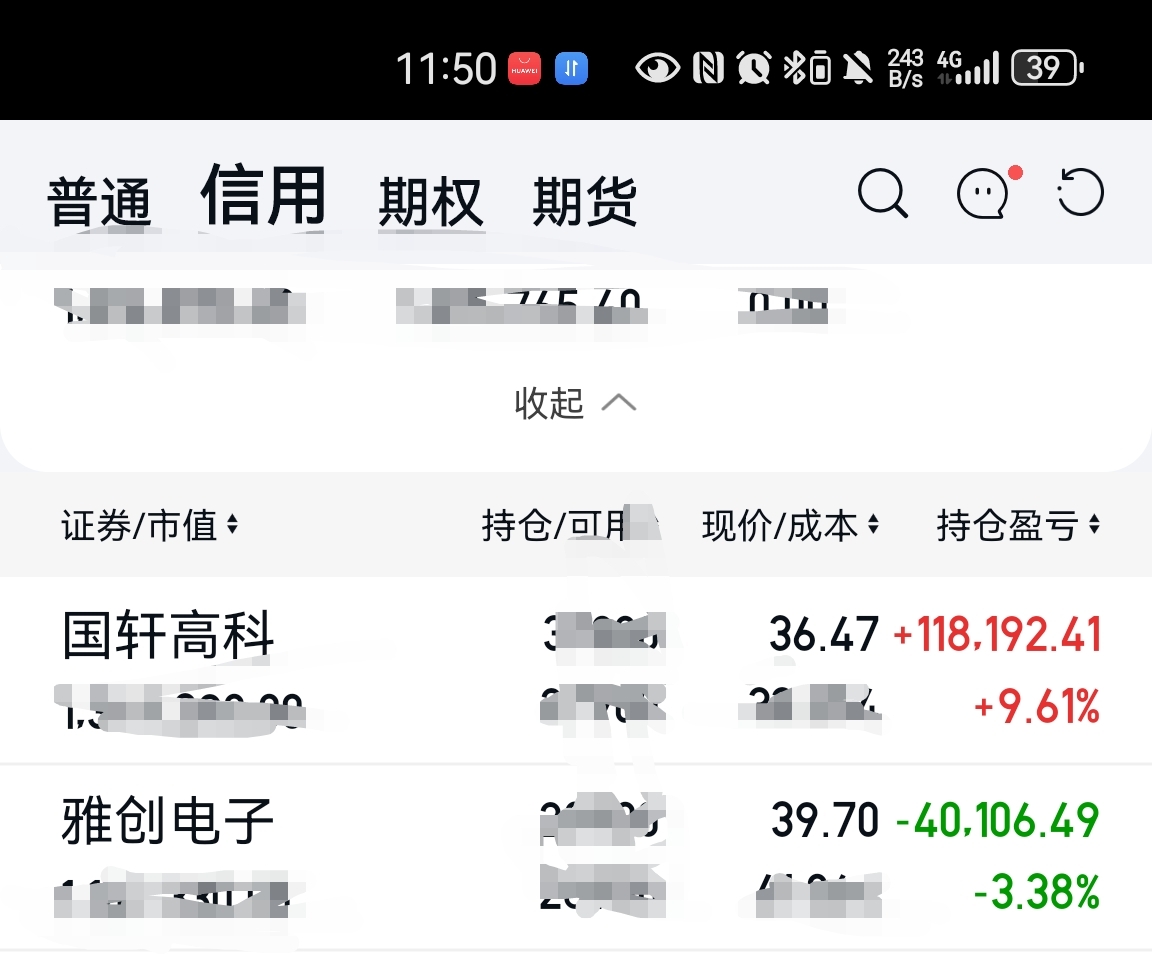Tap the Huawei AppGallery status bar icon
The width and height of the screenshot is (1152, 963).
coord(525,68)
